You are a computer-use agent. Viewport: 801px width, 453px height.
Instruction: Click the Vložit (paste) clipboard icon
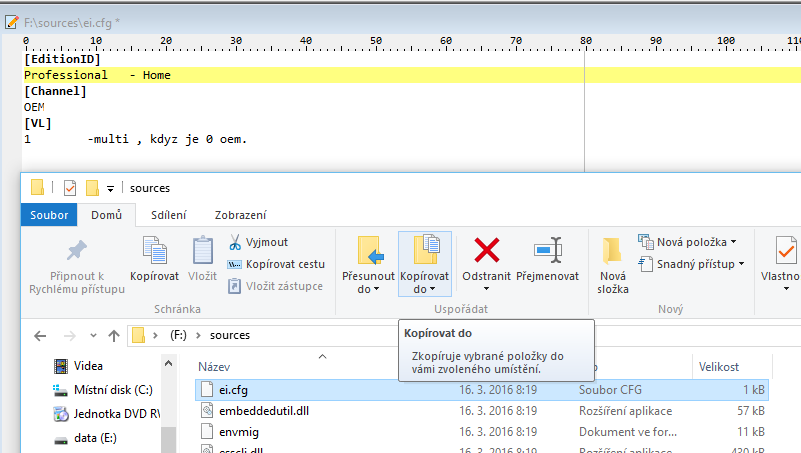coord(202,250)
